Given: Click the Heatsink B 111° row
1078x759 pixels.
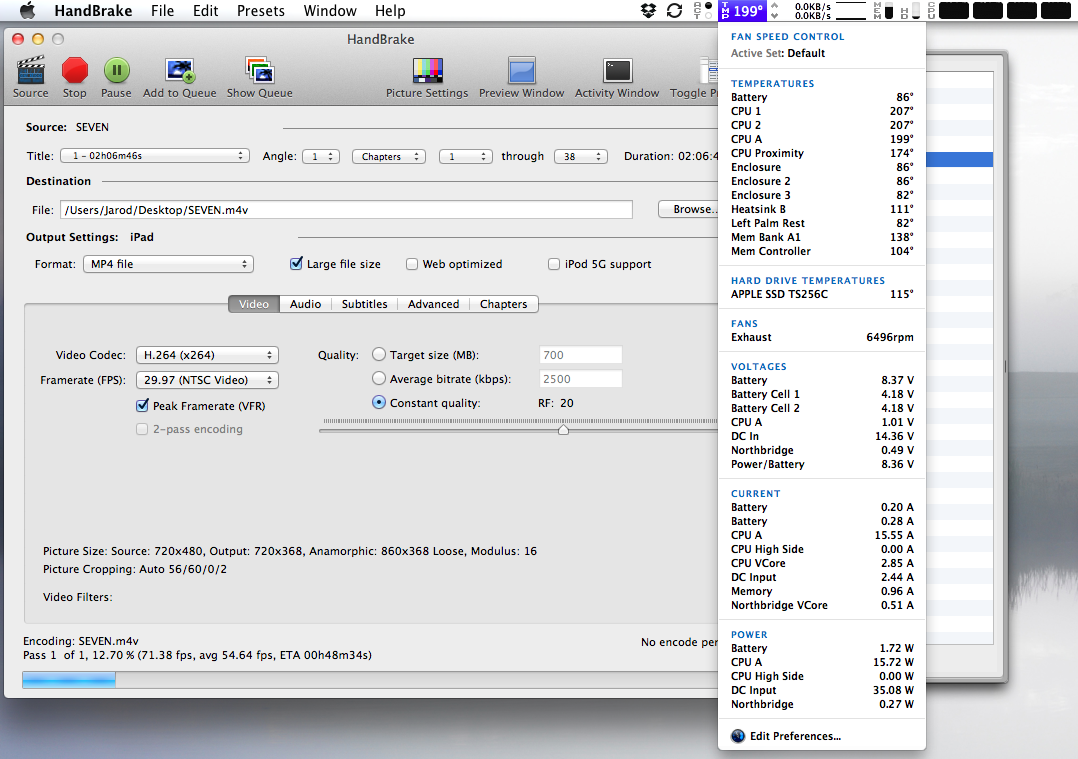Looking at the screenshot, I should tap(822, 209).
